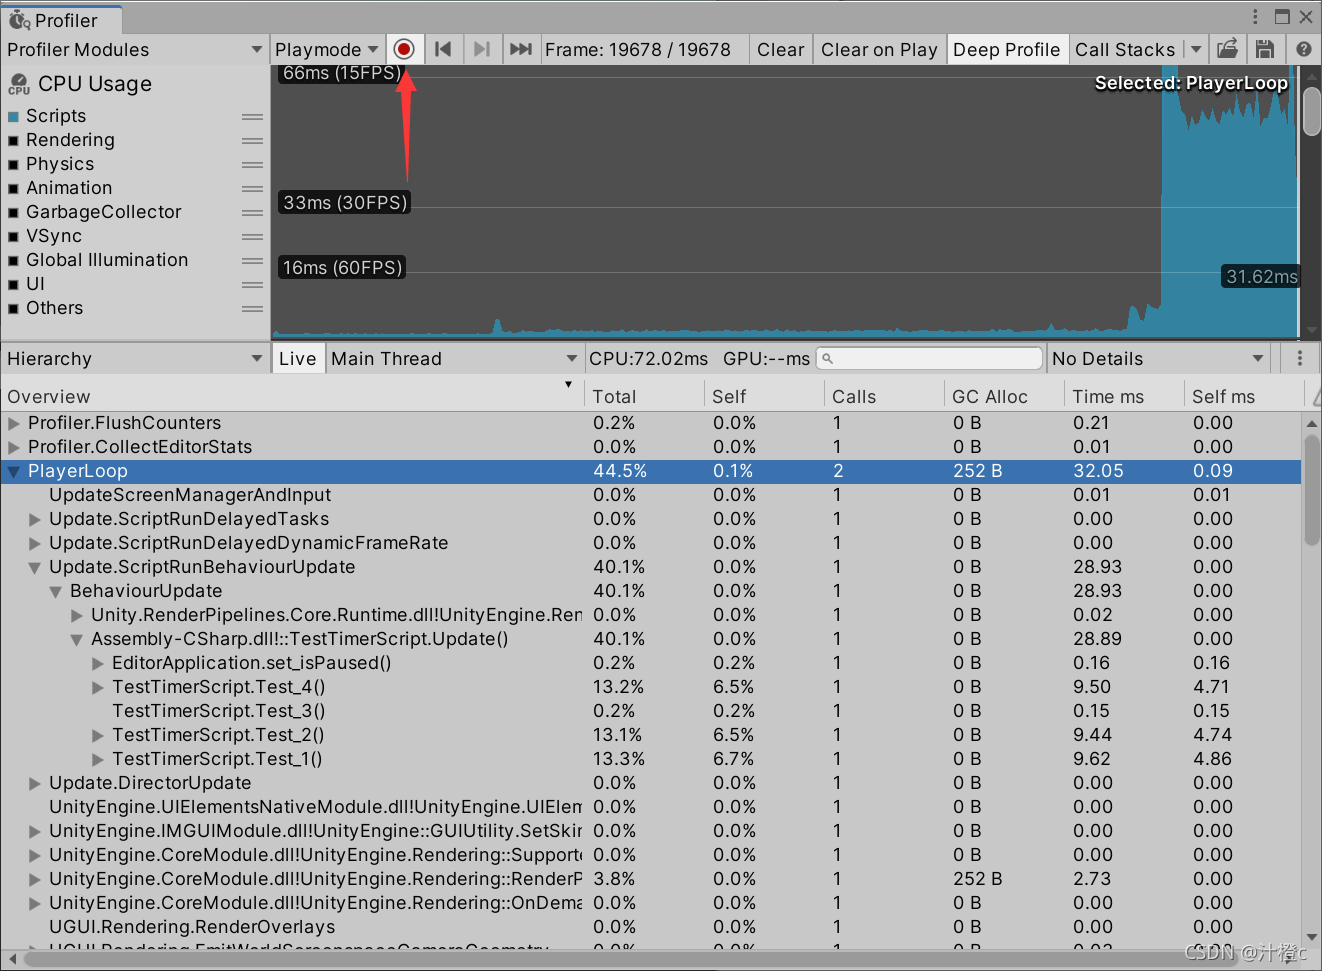This screenshot has height=971, width=1322.
Task: Click reorder handle next to GarbageCollector
Action: point(252,213)
